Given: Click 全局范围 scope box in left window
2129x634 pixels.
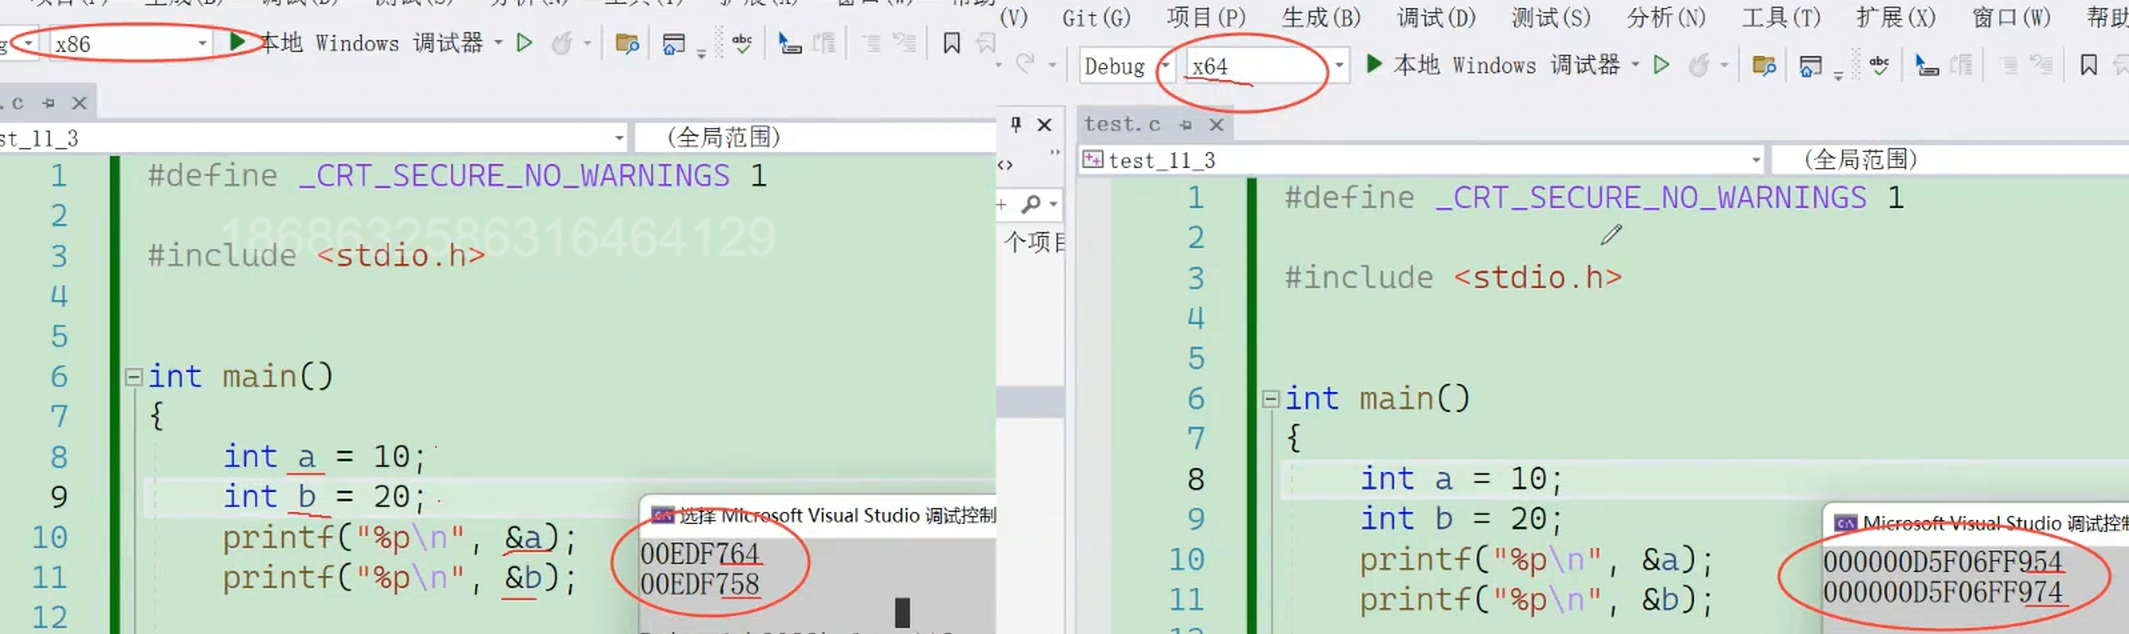Looking at the screenshot, I should pyautogui.click(x=816, y=138).
